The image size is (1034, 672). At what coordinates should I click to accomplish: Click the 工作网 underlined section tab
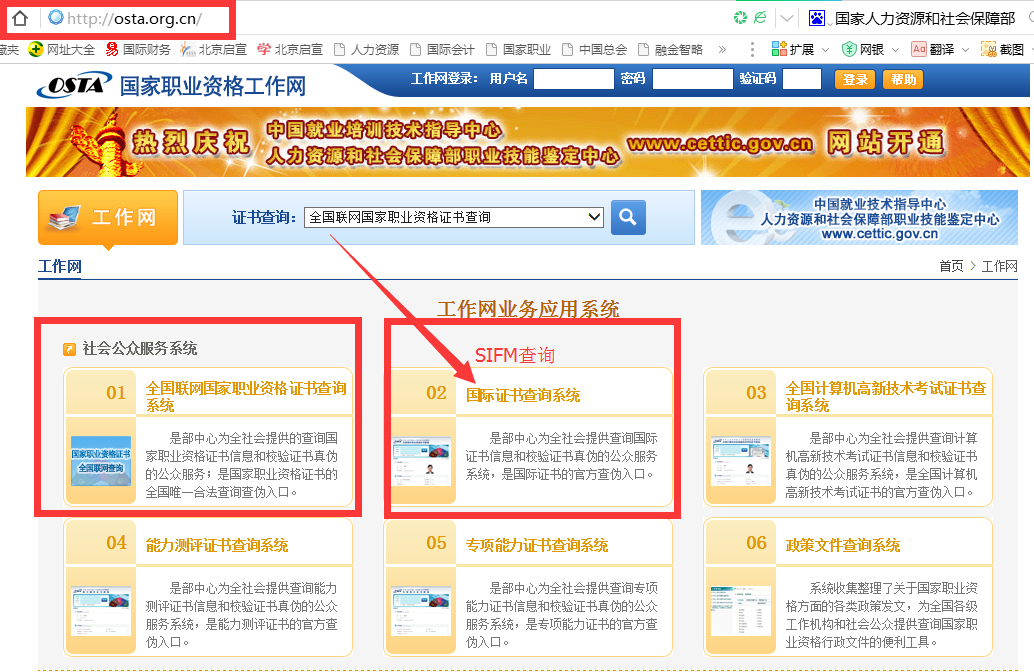(x=60, y=266)
